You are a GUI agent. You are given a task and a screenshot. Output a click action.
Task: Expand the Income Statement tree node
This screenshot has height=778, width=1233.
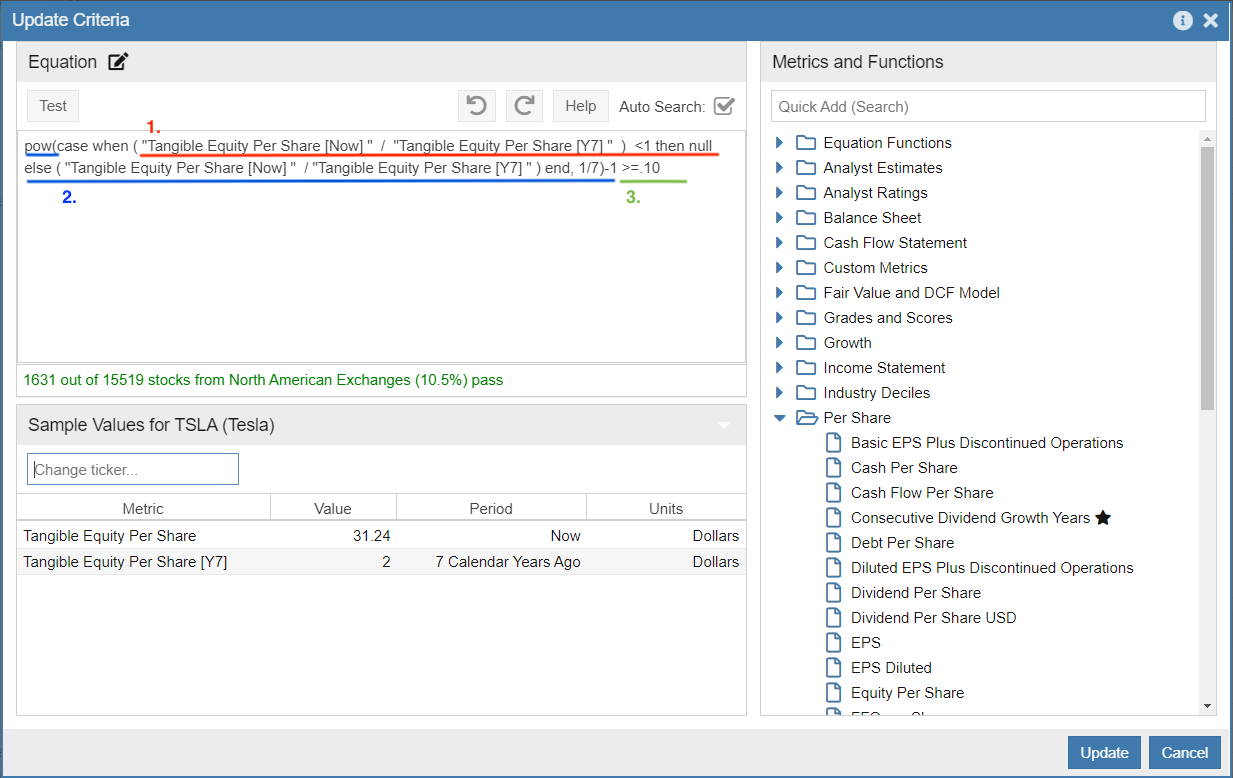[x=780, y=368]
